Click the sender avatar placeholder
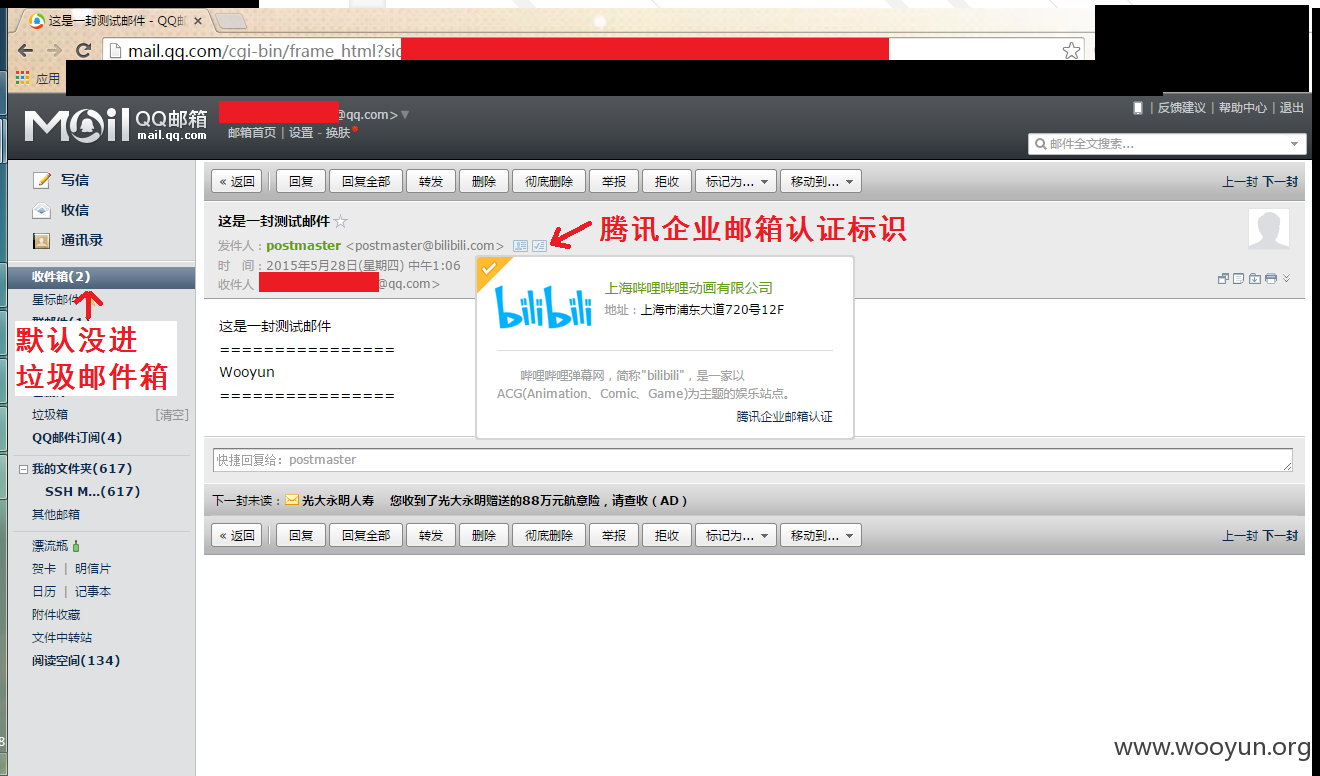 1269,229
